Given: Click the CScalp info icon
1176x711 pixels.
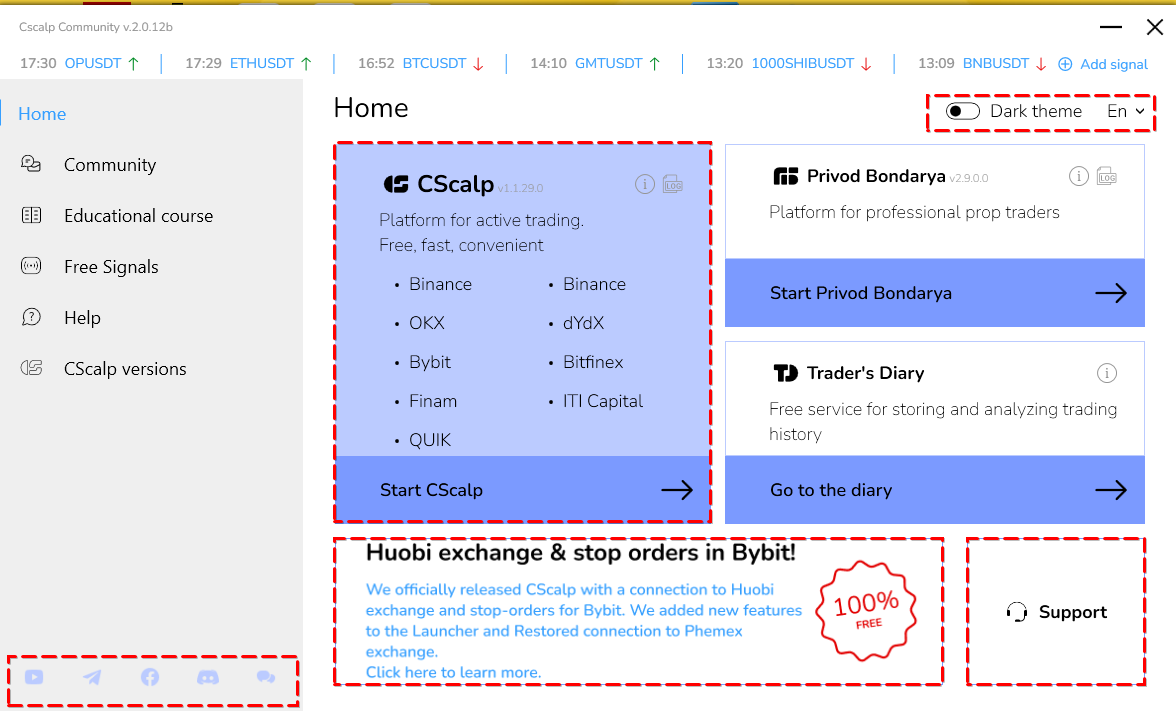Looking at the screenshot, I should coord(645,184).
